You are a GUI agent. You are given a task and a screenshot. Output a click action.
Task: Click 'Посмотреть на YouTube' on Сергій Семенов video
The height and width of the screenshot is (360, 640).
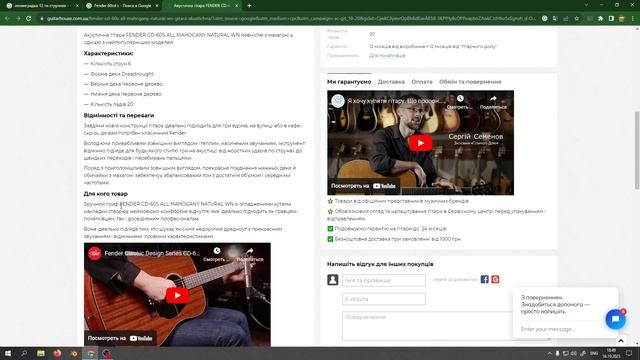point(363,186)
